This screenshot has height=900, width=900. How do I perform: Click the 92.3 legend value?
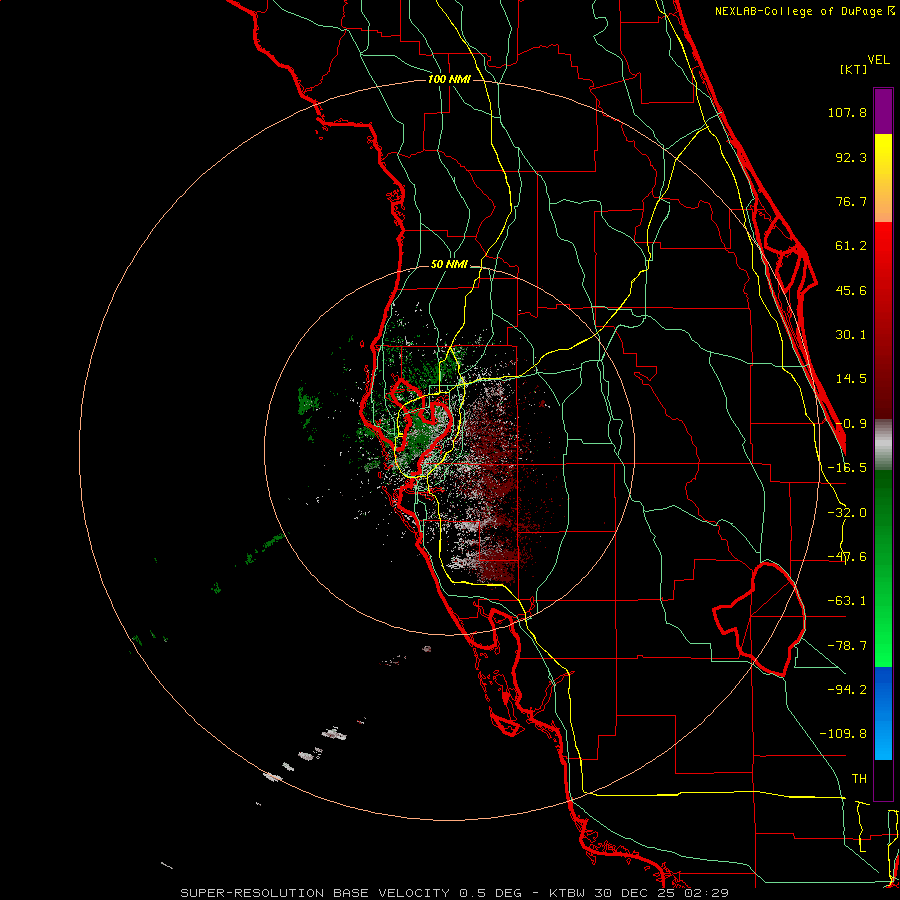[851, 157]
